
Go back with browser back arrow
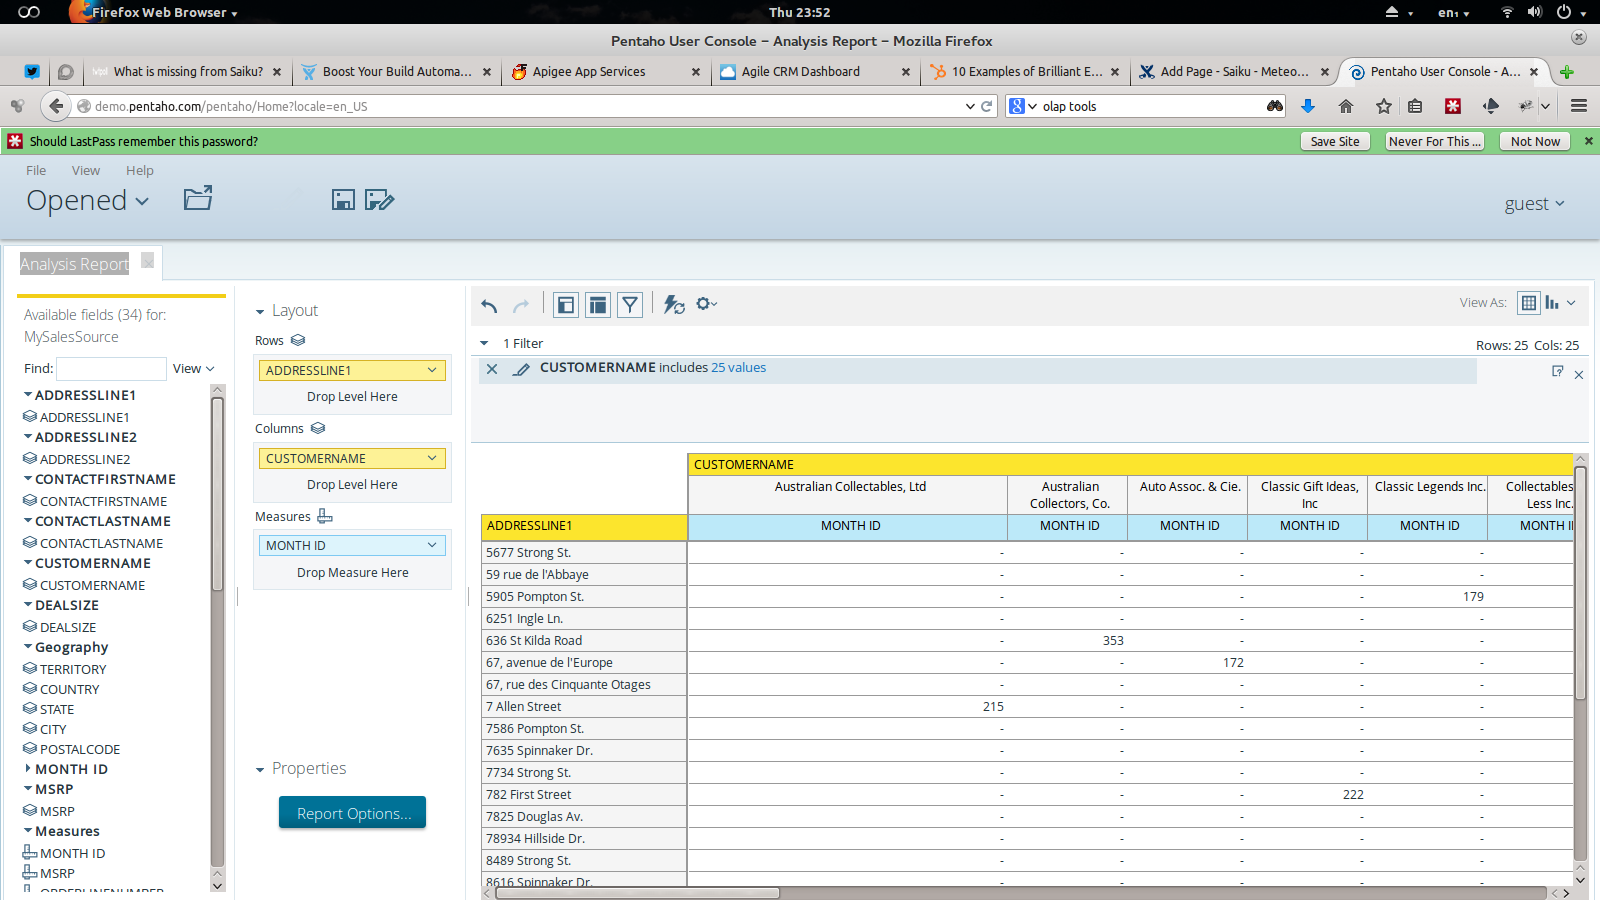[x=56, y=106]
